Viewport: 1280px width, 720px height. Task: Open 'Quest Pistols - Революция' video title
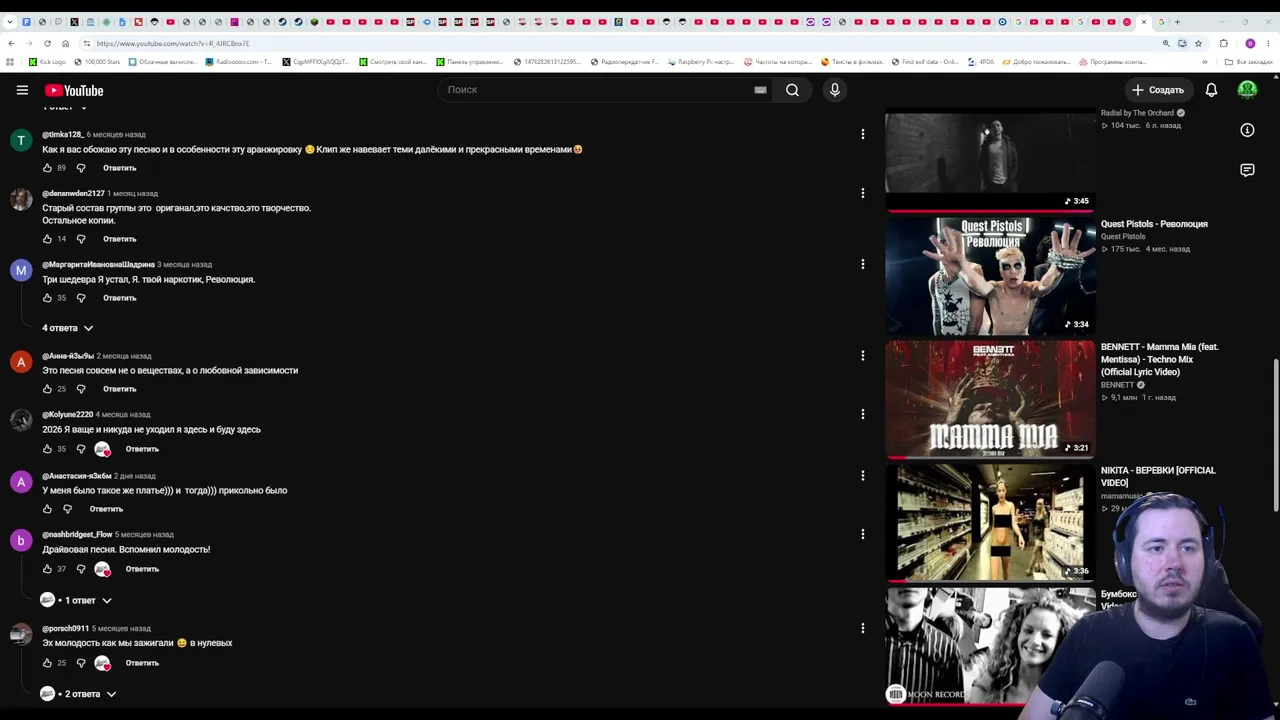tap(1154, 224)
